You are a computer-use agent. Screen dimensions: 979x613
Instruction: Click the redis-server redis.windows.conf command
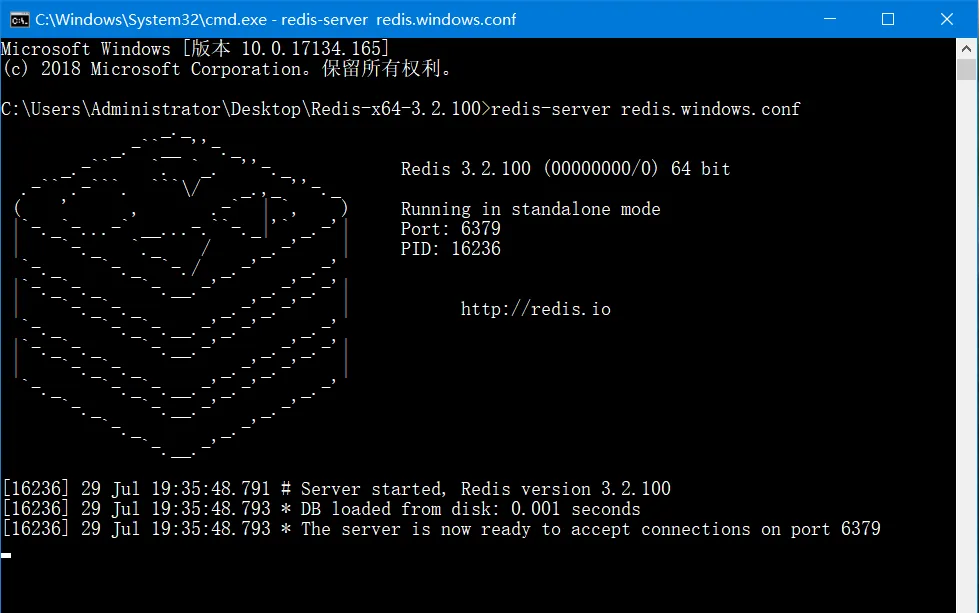coord(645,109)
